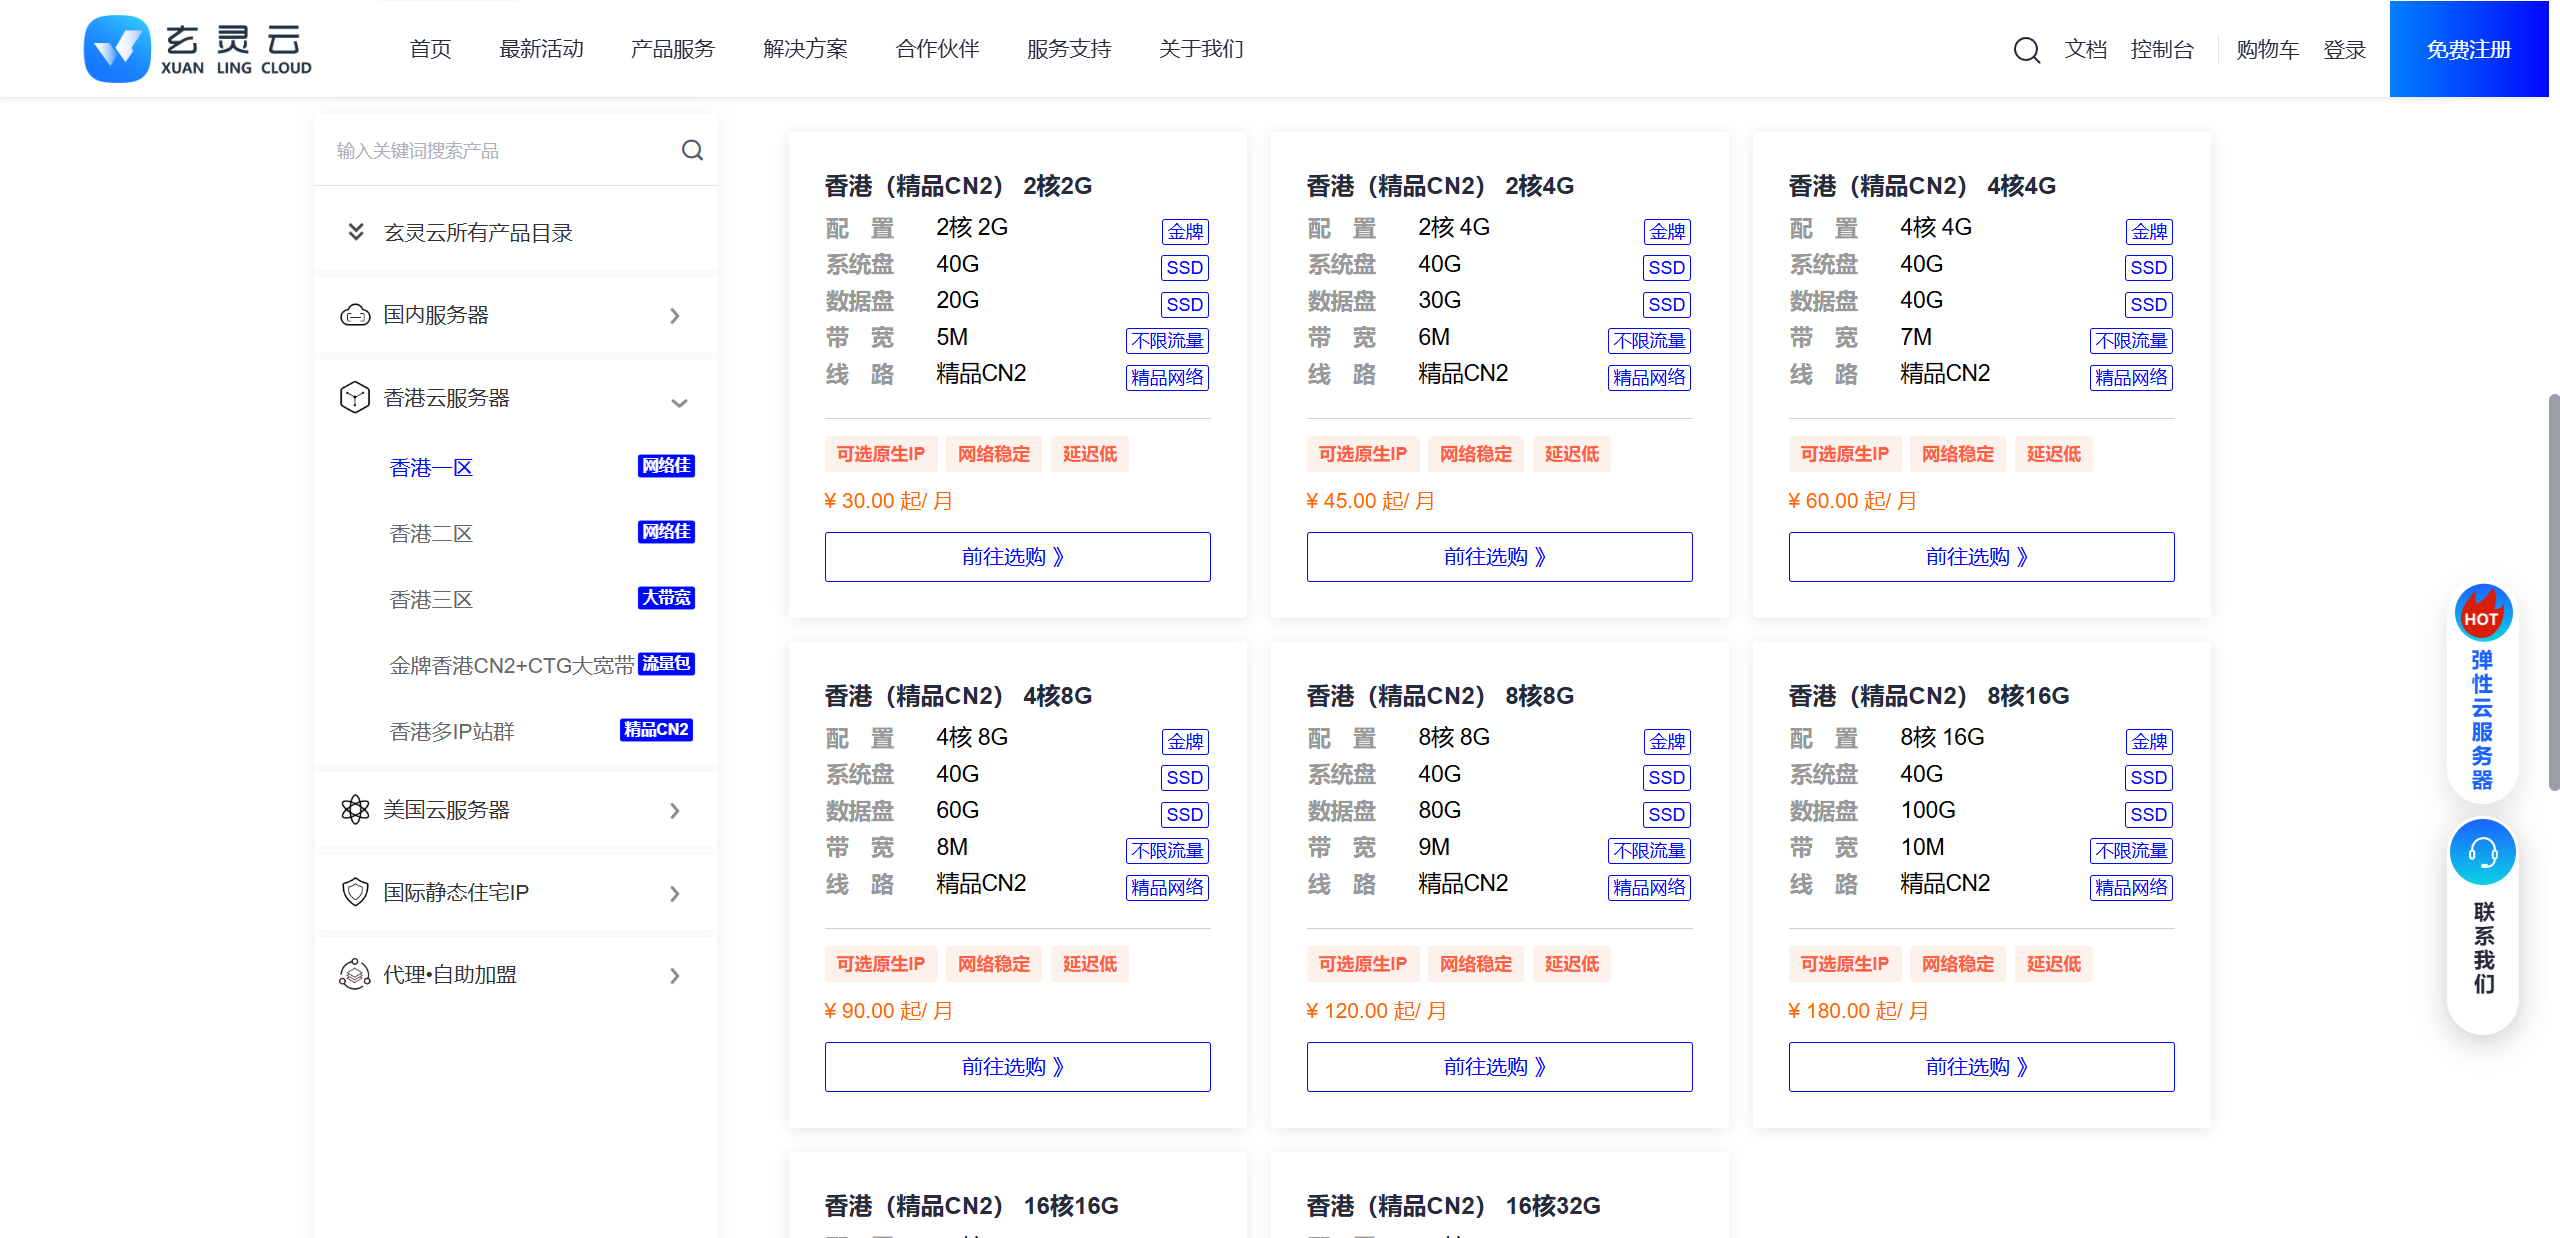Click 前往选购 on the 2核2G plan card
Screen dimensions: 2560x1238
click(1016, 556)
